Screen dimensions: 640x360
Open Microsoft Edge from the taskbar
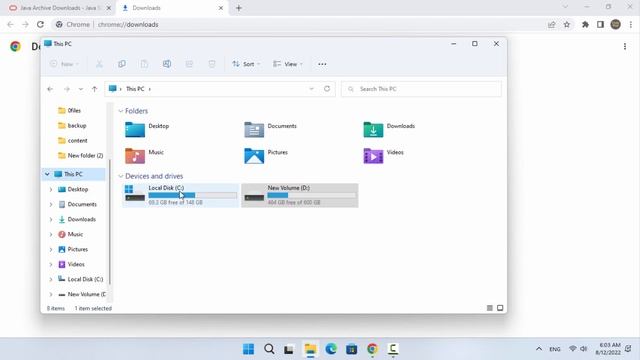[331, 349]
